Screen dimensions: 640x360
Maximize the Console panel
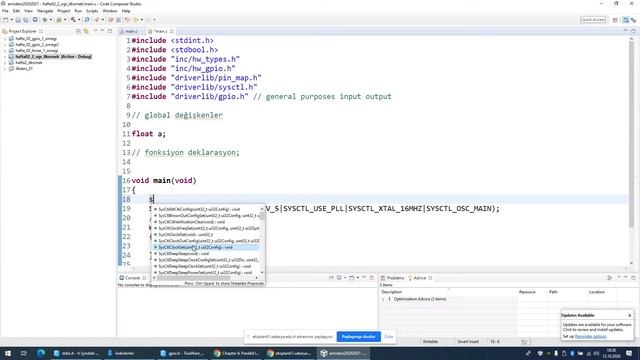click(372, 278)
